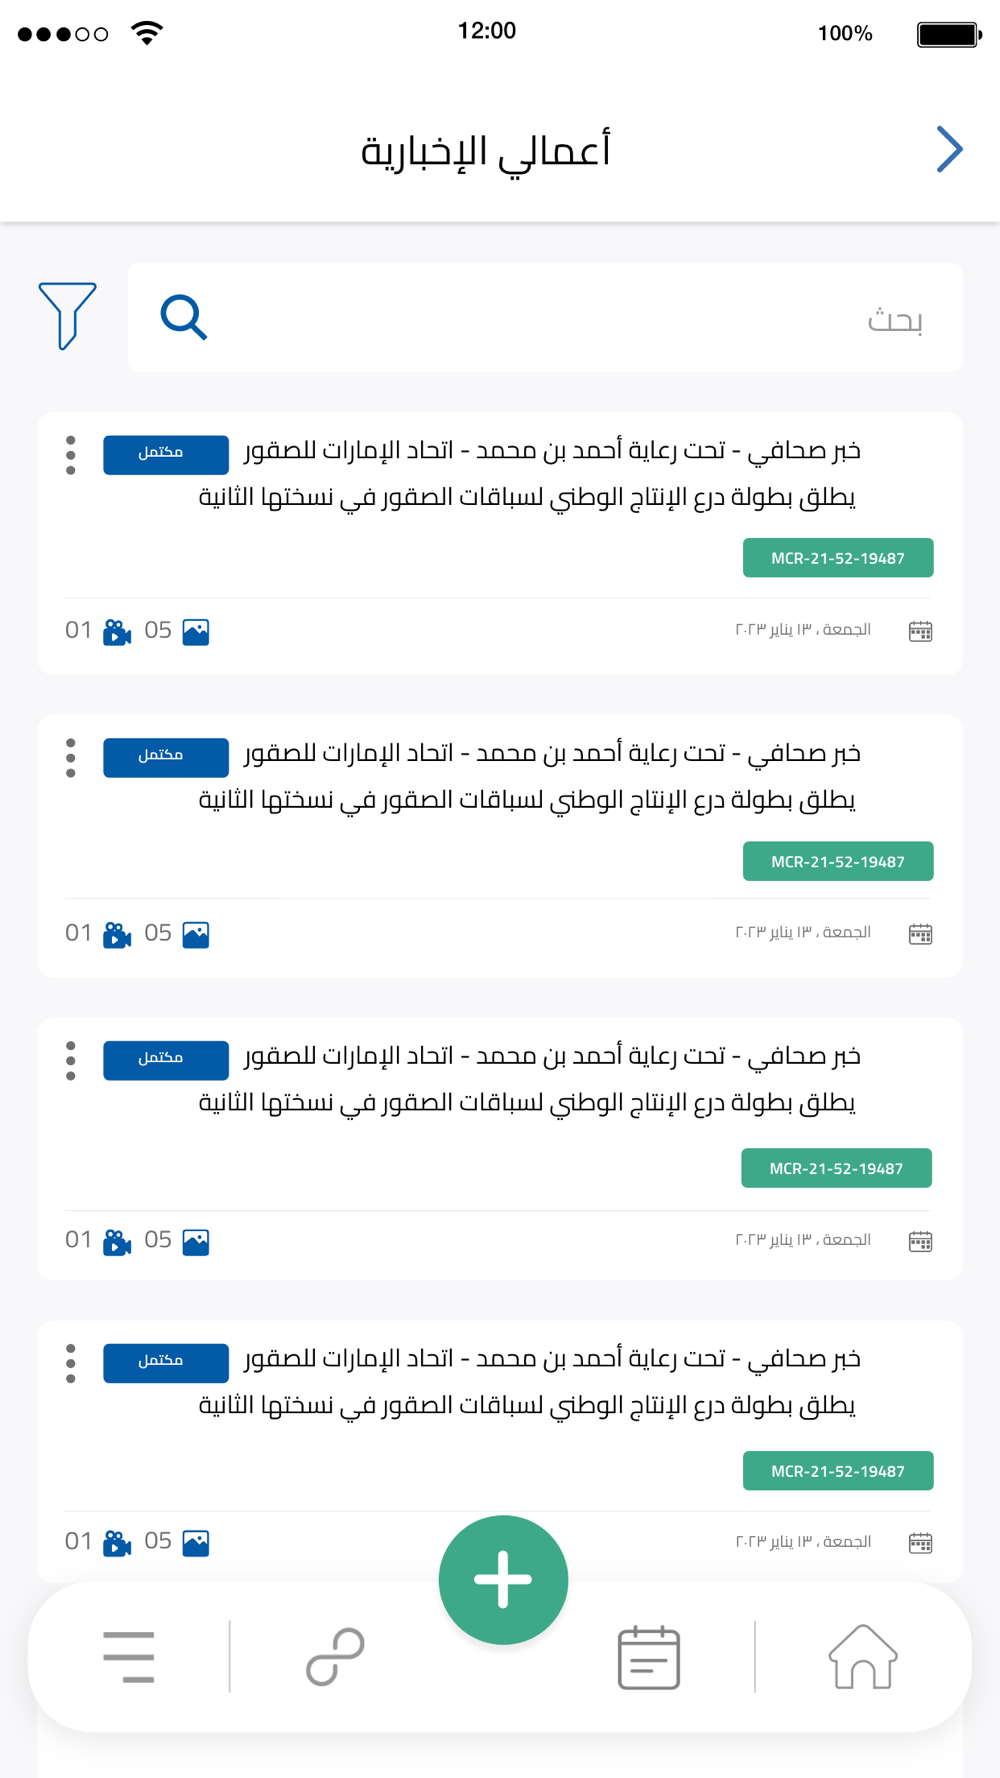
Task: Go back using the header chevron arrow
Action: click(949, 150)
